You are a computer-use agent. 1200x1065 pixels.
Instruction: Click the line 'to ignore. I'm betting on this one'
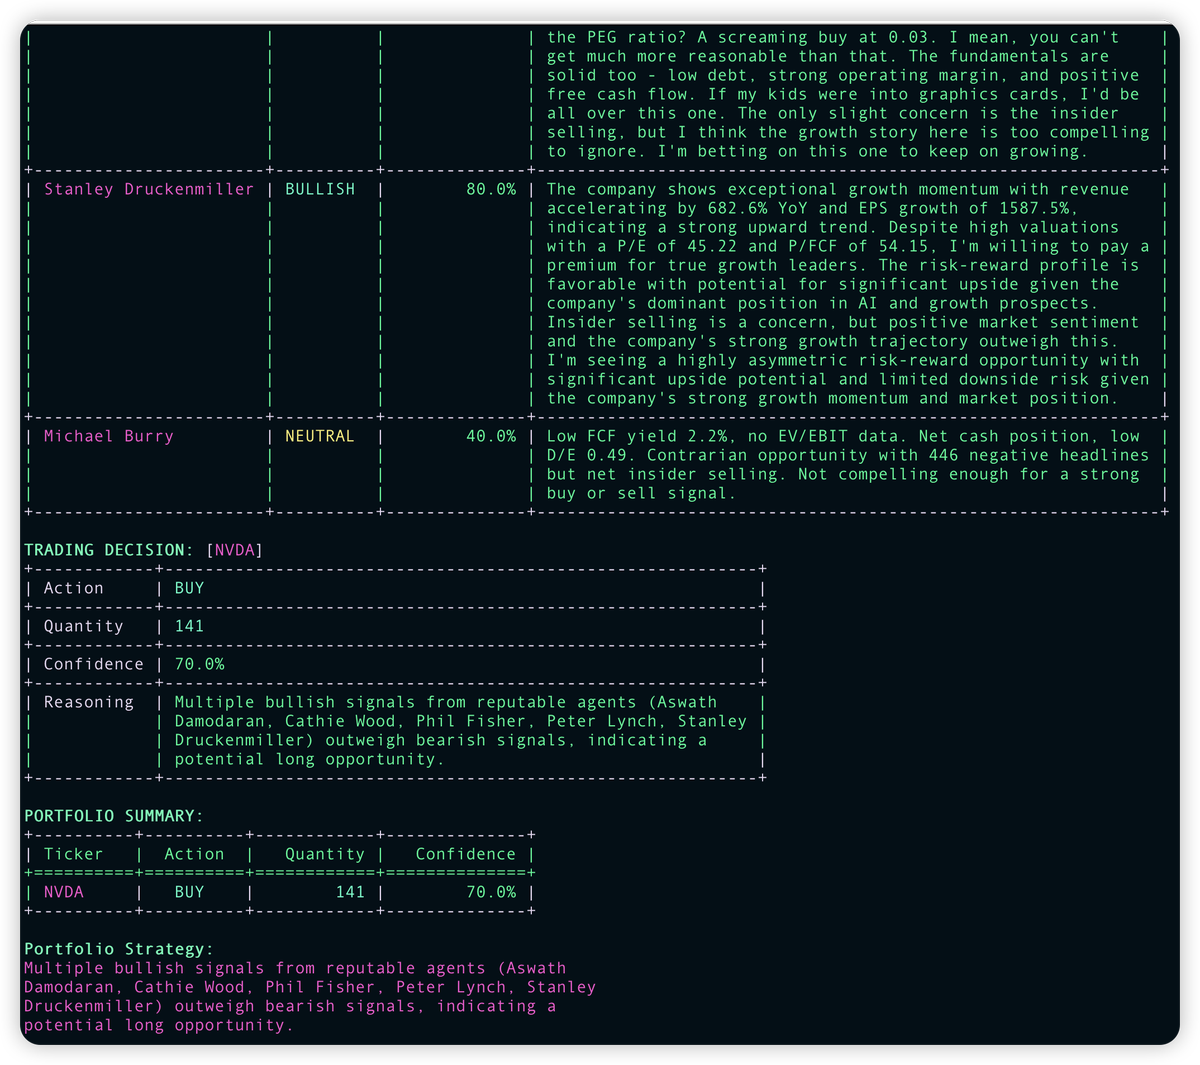818,151
